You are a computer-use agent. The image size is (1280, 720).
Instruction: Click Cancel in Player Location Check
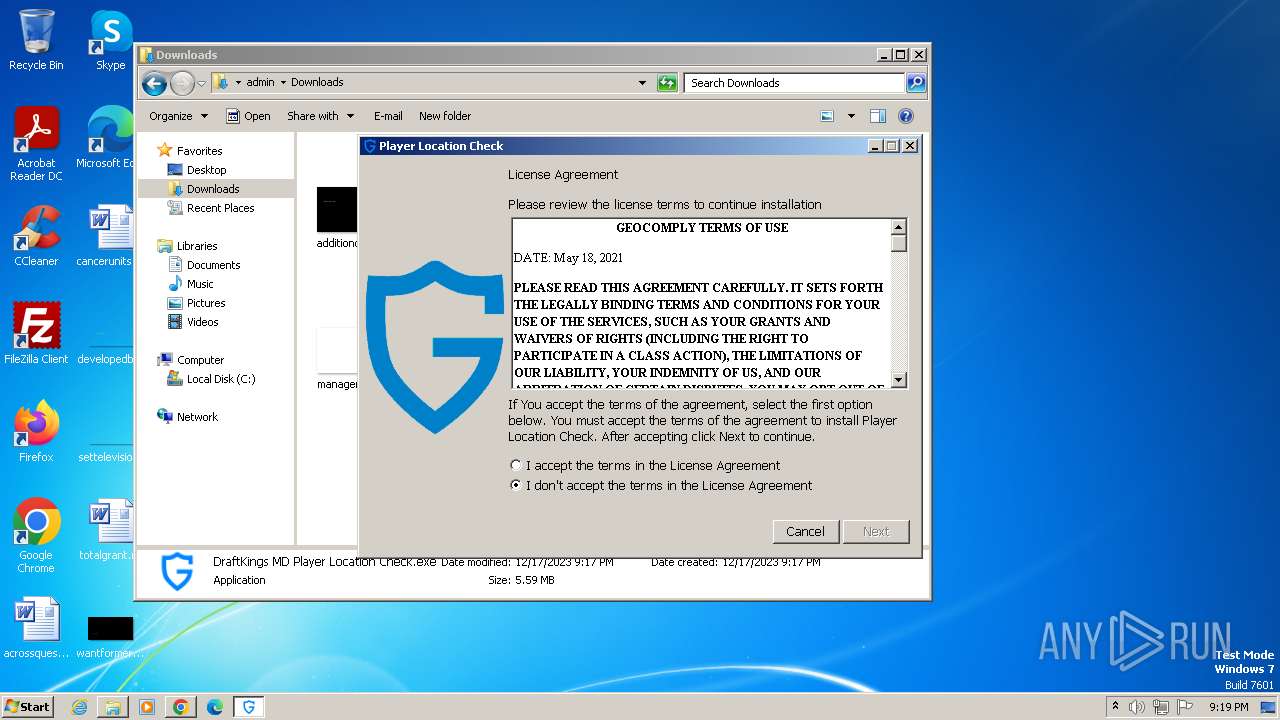pyautogui.click(x=805, y=531)
